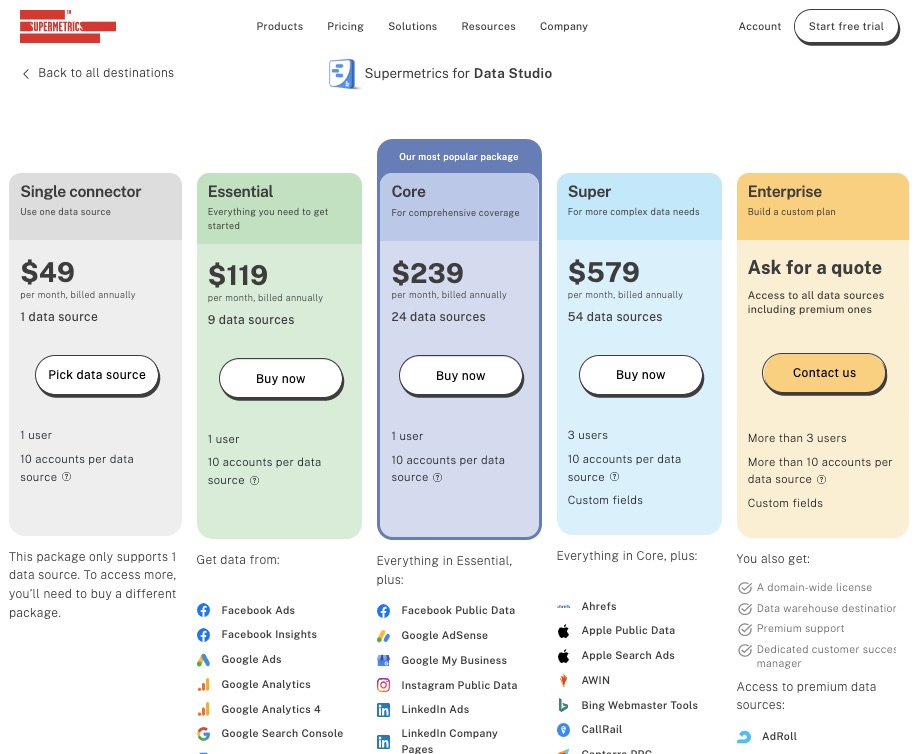
Task: Click the 54 data sources text
Action: (x=615, y=317)
